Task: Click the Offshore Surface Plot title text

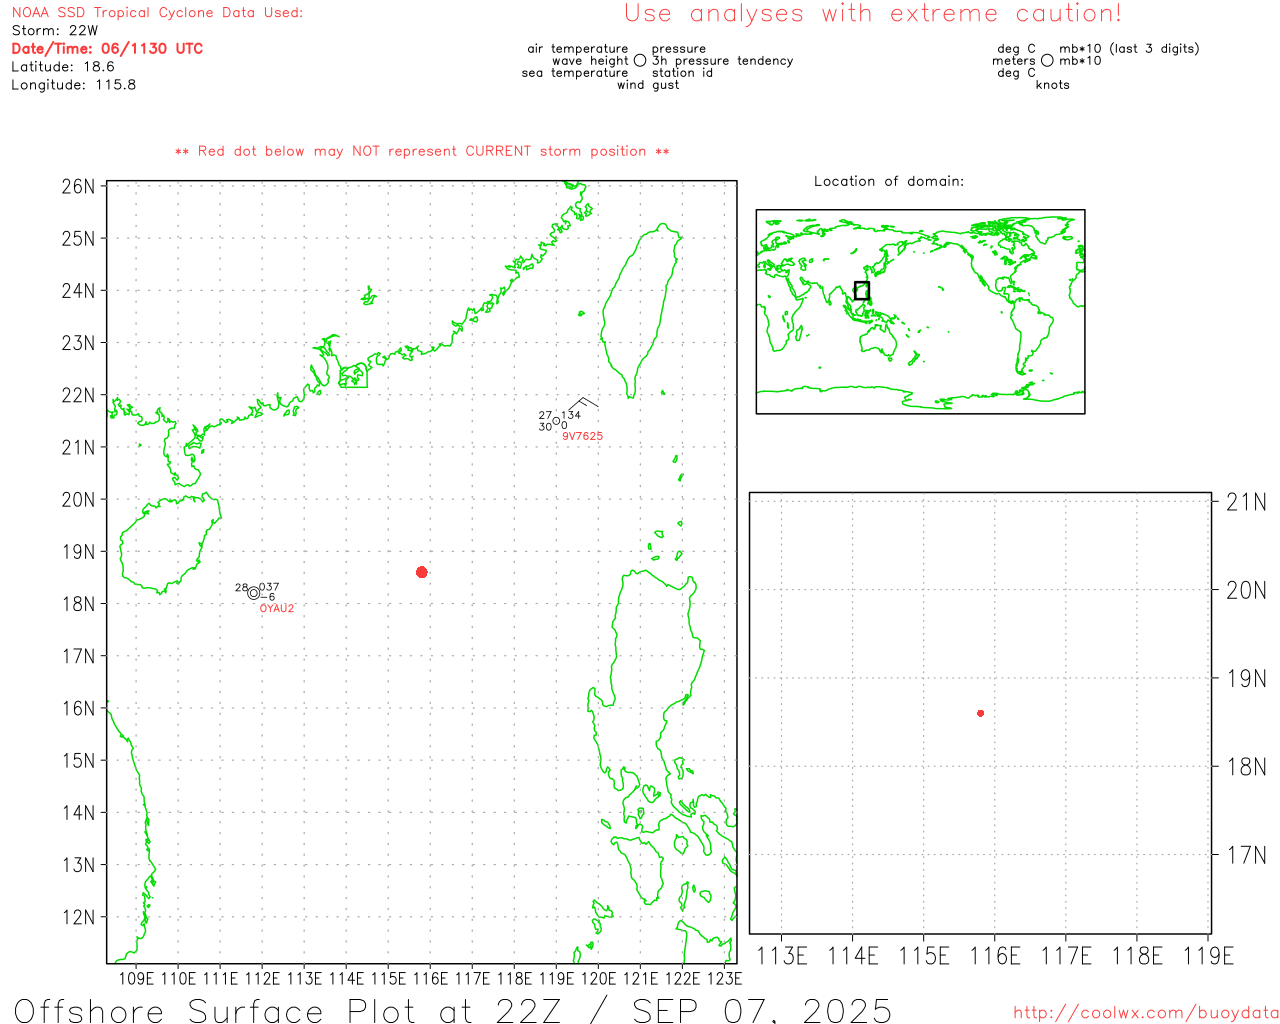Action: pyautogui.click(x=453, y=1010)
